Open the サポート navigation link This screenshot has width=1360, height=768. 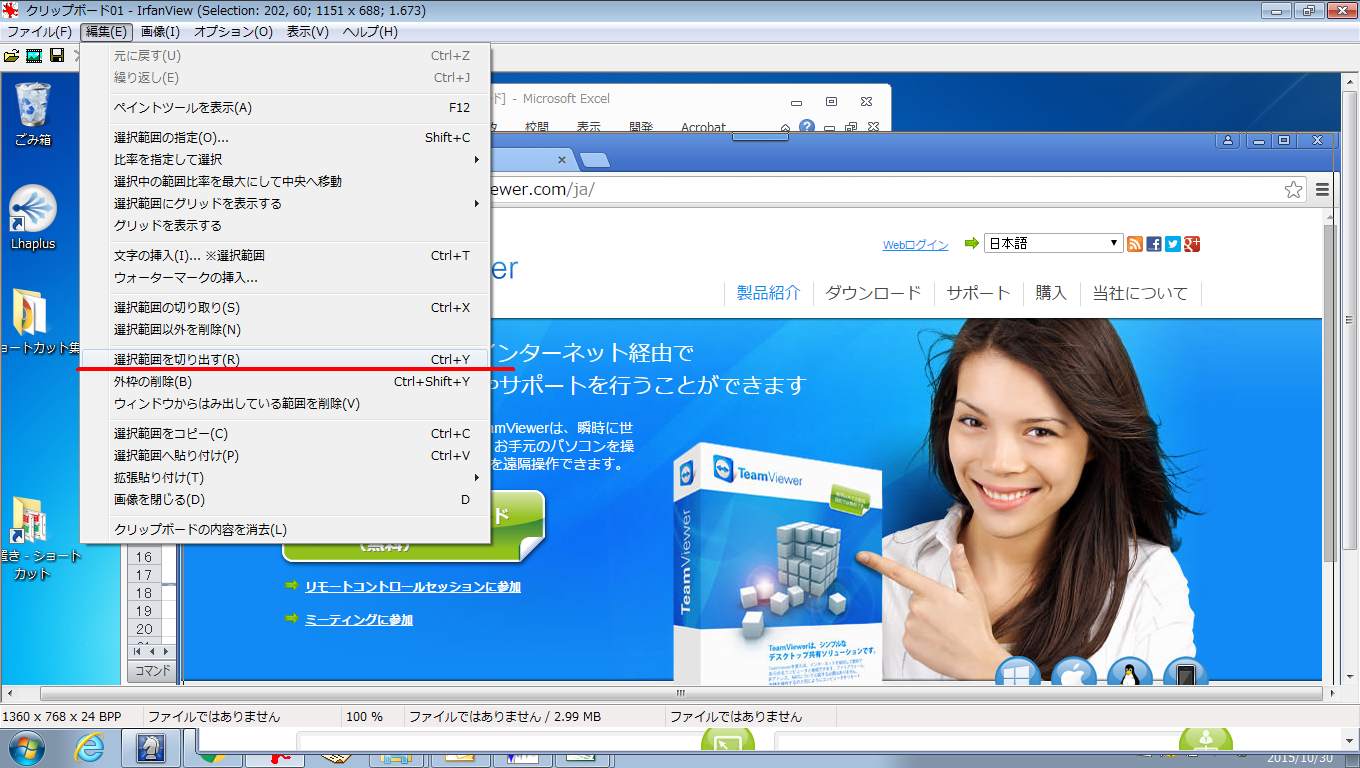pos(978,293)
